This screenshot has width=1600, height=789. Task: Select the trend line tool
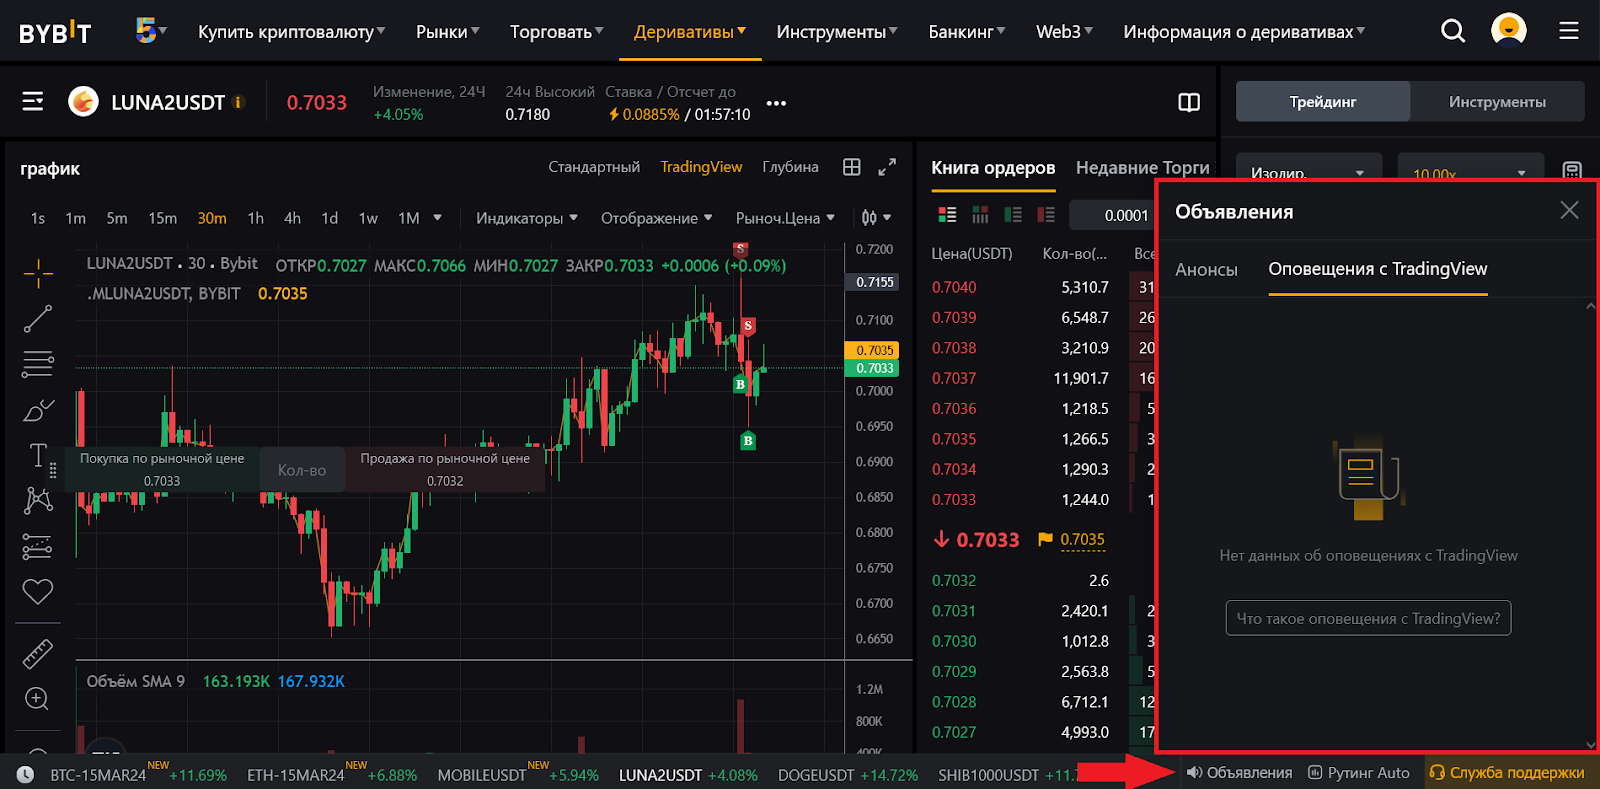[x=38, y=319]
